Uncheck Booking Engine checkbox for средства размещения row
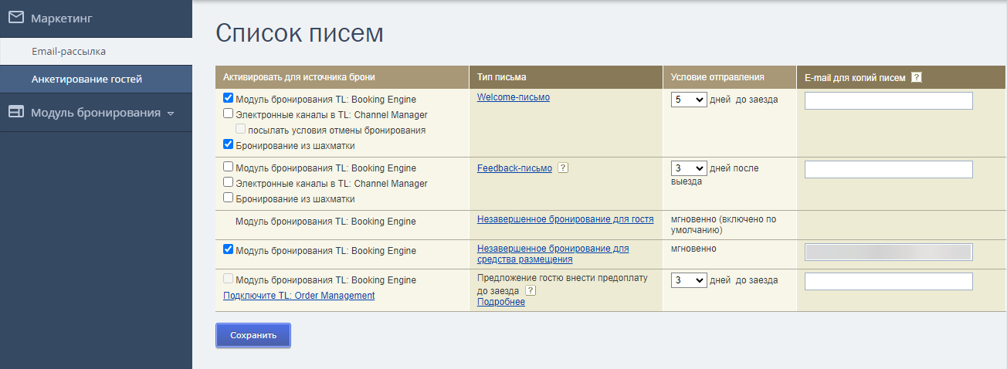 pos(228,250)
